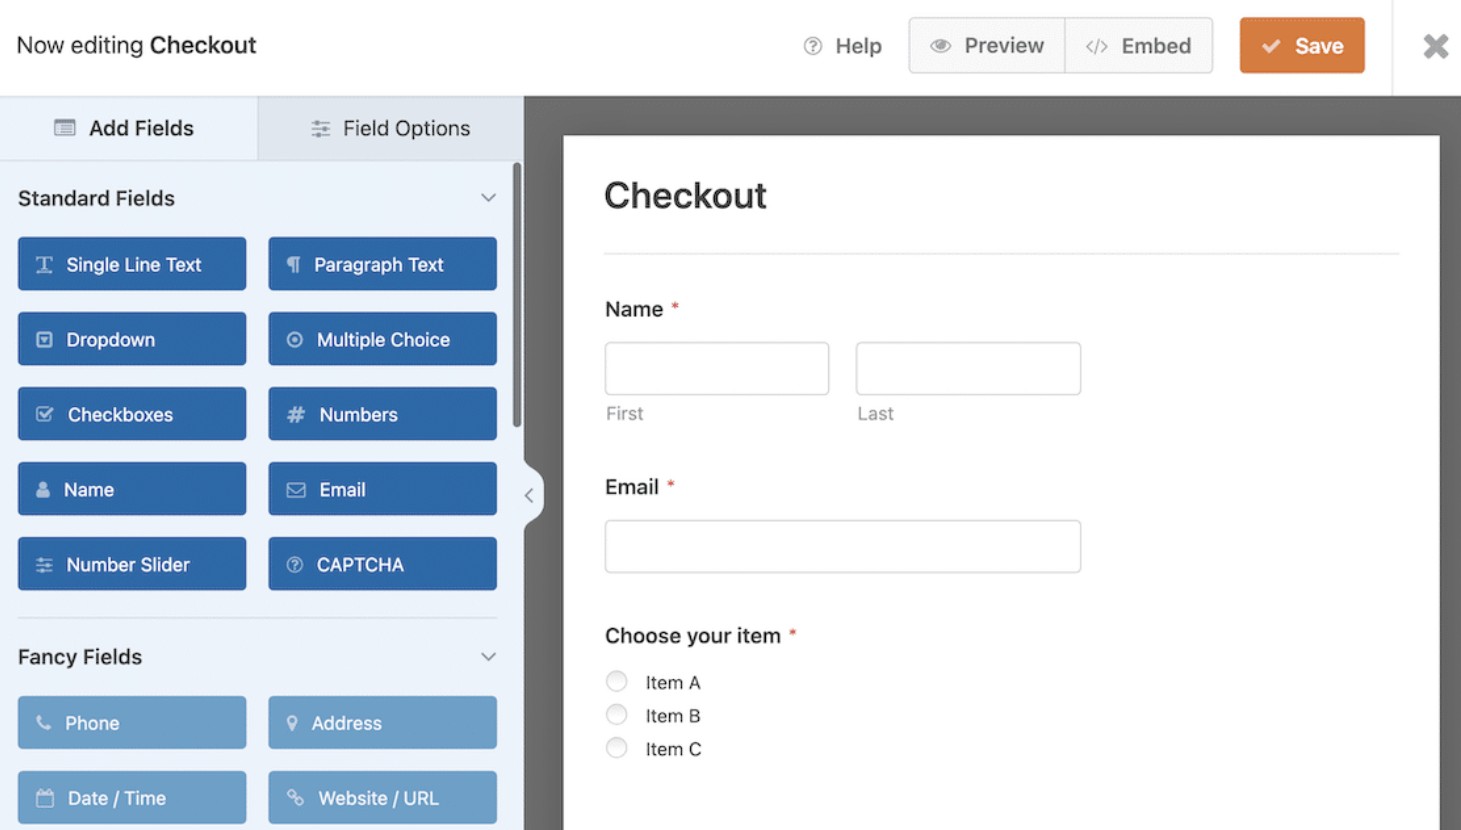Insert a Paragraph Text field
The image size is (1461, 830).
382,264
